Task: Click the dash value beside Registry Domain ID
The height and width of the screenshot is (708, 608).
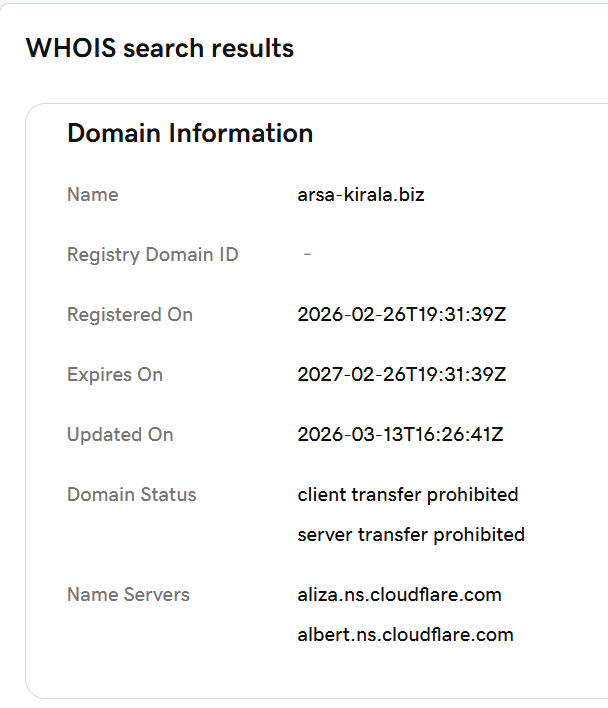Action: pyautogui.click(x=307, y=255)
